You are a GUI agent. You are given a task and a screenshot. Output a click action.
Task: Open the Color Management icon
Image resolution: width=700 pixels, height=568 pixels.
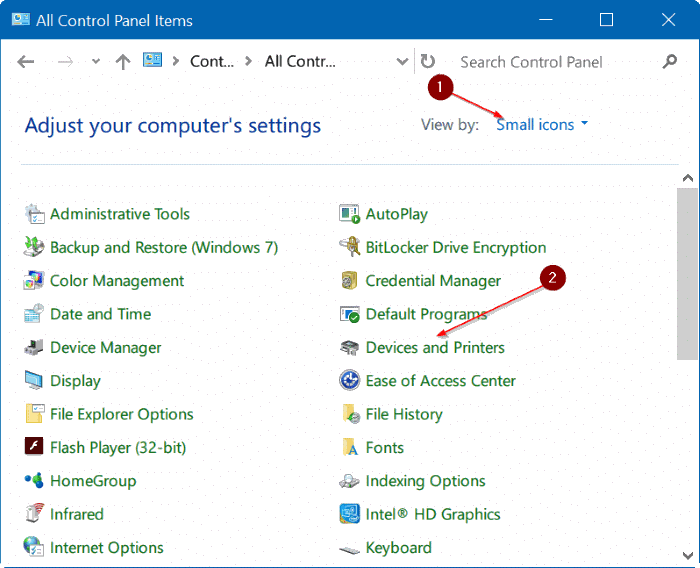click(x=34, y=281)
